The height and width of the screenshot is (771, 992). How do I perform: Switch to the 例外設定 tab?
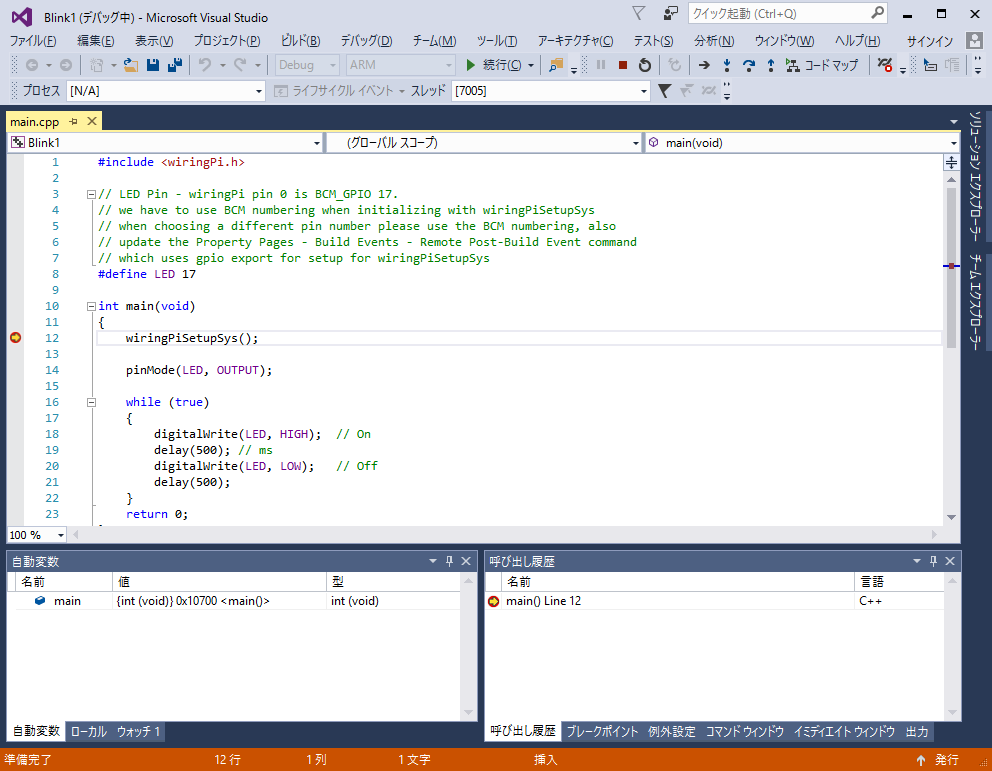pos(671,732)
